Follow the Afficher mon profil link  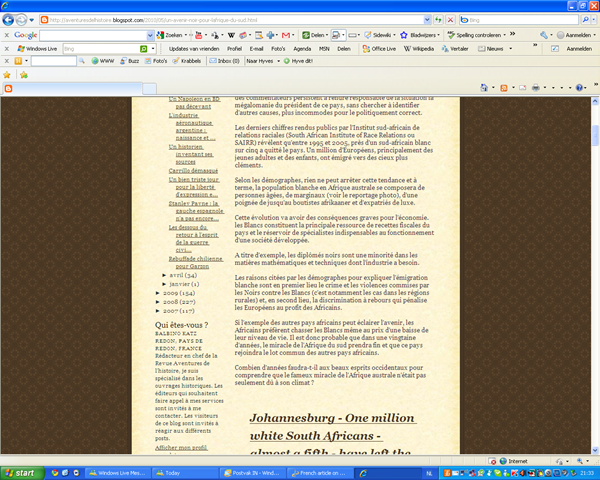[181, 448]
